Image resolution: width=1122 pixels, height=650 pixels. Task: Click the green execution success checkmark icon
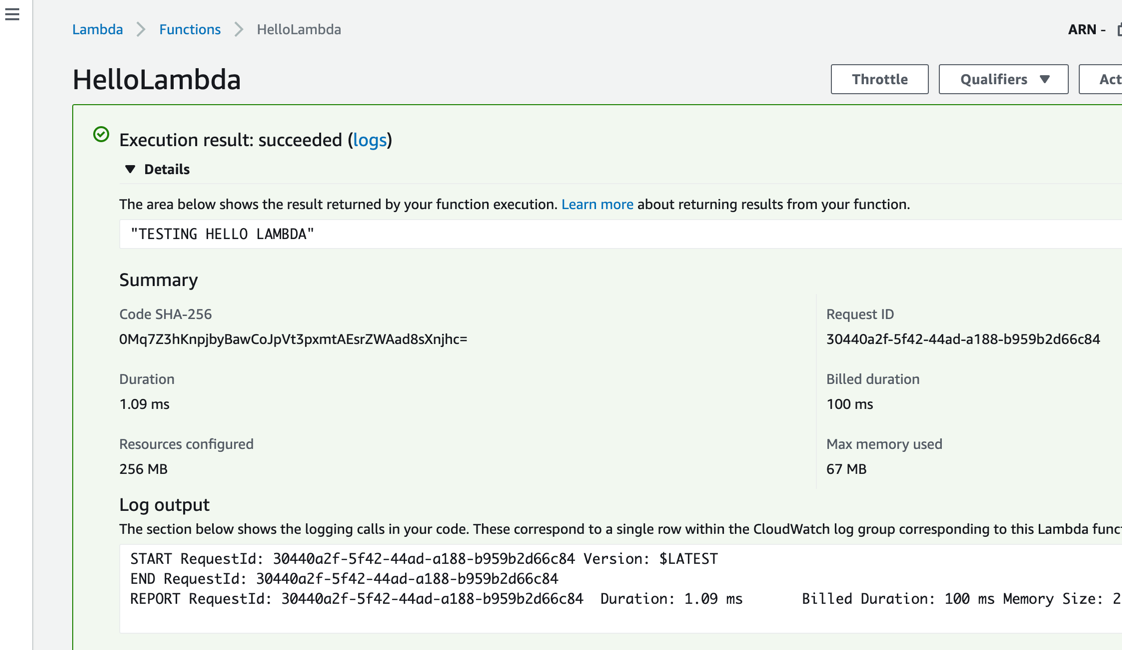[102, 135]
